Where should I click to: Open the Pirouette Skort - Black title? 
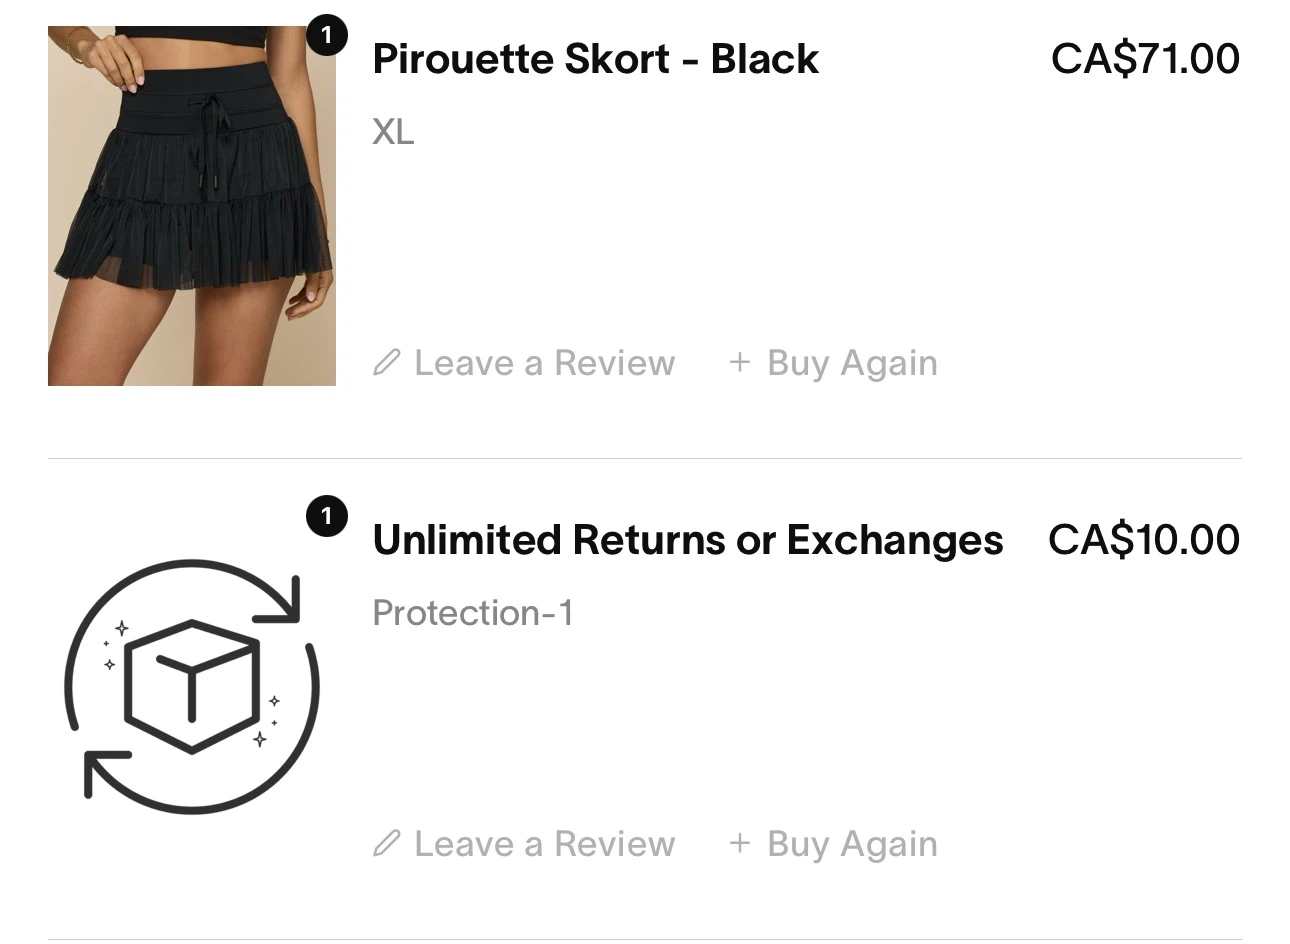coord(595,59)
